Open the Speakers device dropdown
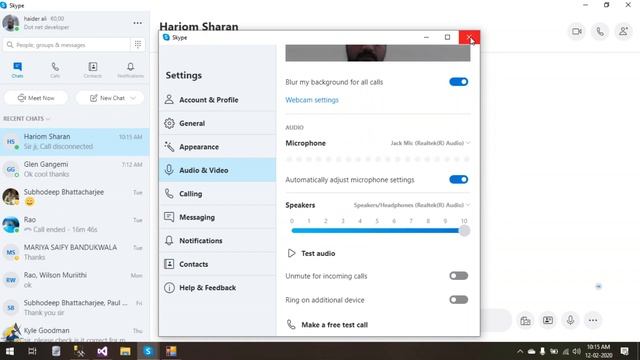This screenshot has width=640, height=360. pos(412,205)
